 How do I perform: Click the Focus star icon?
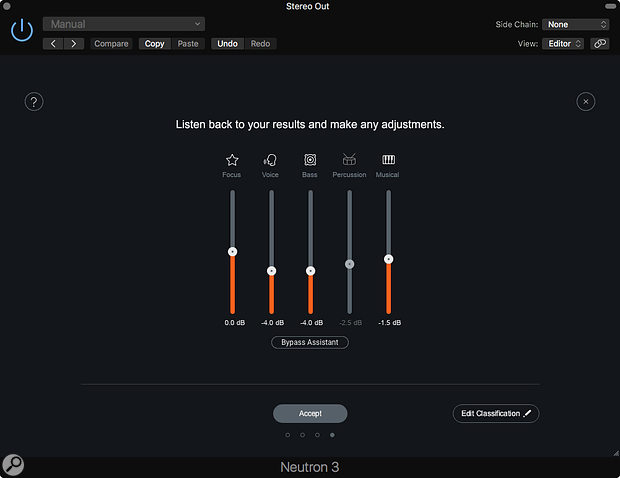pos(232,160)
